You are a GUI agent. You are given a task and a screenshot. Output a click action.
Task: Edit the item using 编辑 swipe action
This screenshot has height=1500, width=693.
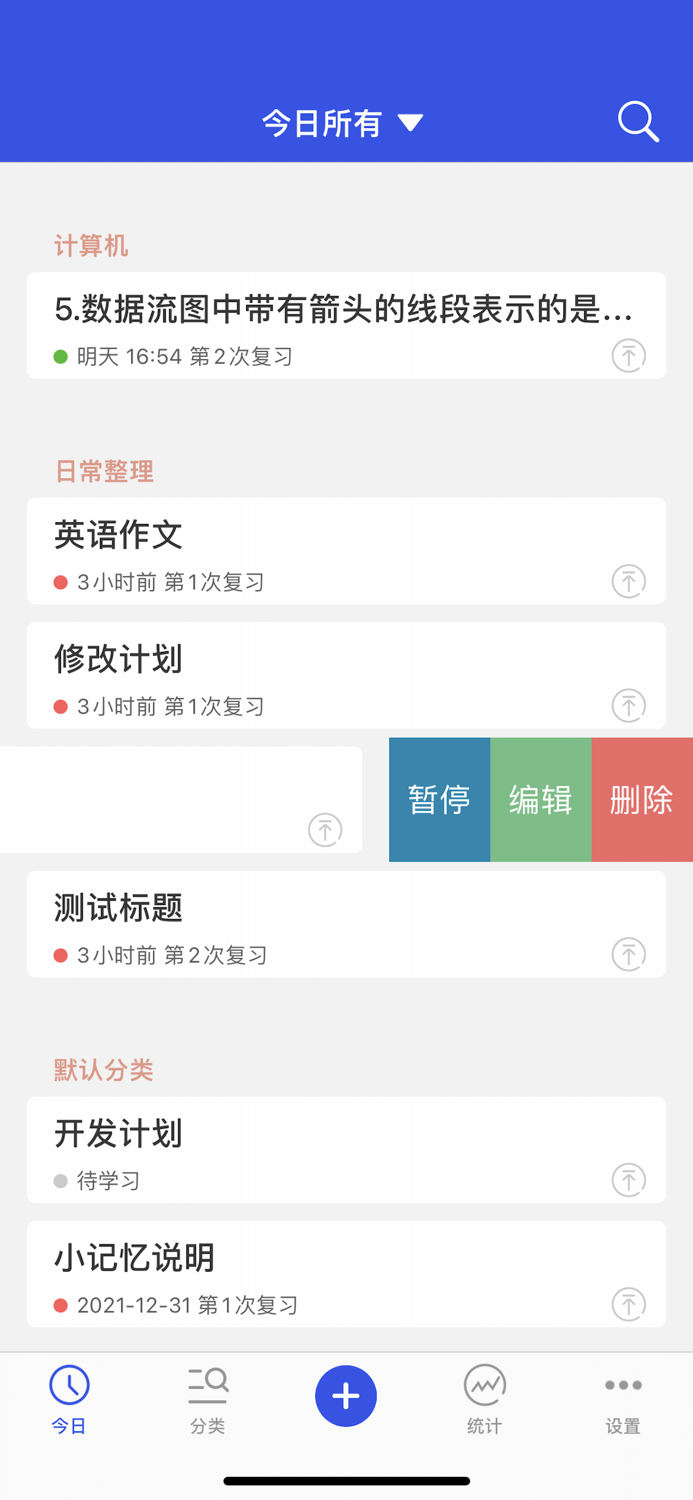(x=541, y=799)
